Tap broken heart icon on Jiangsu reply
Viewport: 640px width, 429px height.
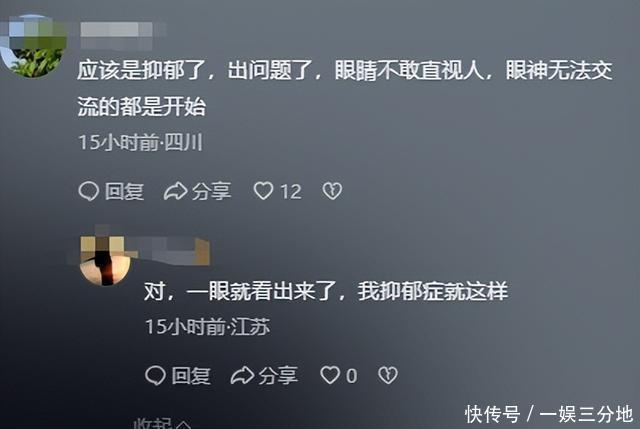pyautogui.click(x=387, y=376)
